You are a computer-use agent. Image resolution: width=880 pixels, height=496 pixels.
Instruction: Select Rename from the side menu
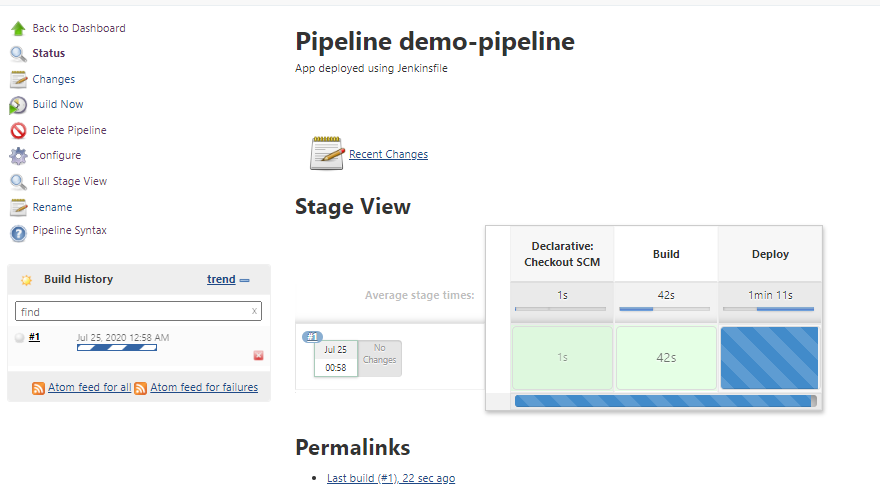pos(52,208)
